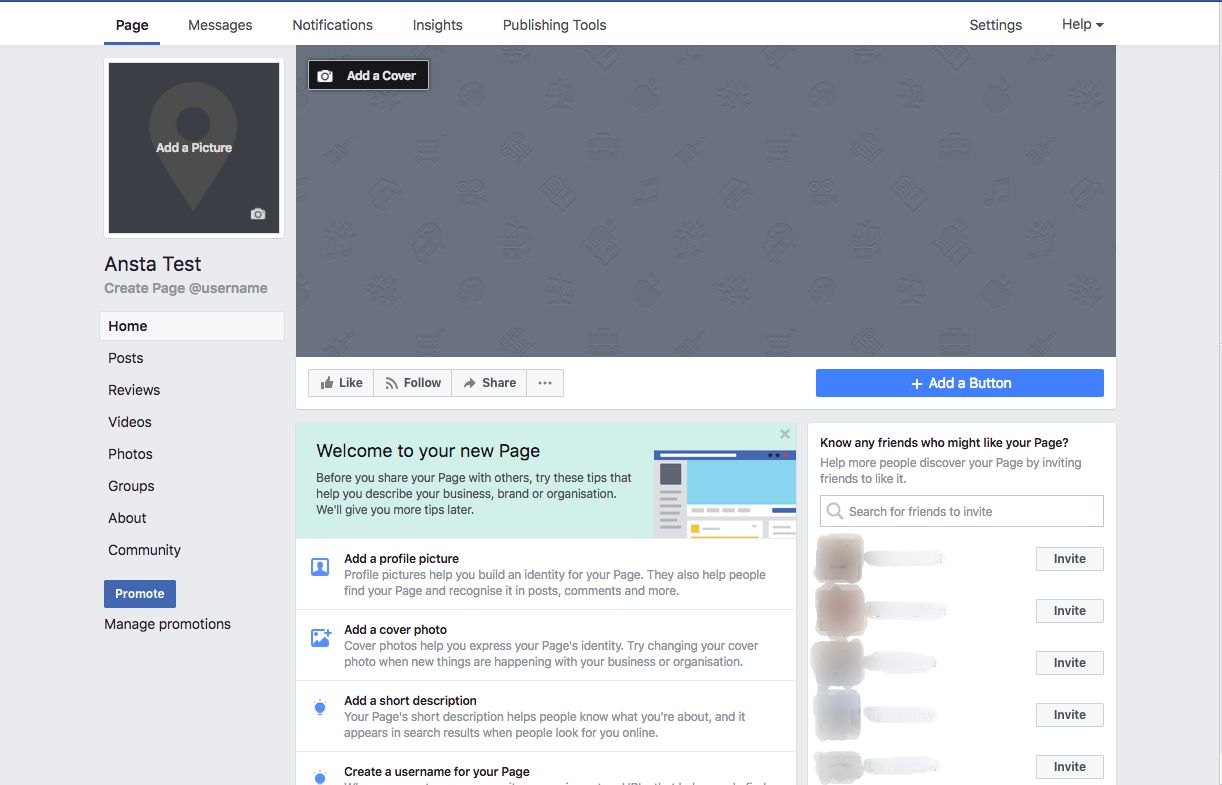Click the Follow button
Image resolution: width=1222 pixels, height=785 pixels.
[x=413, y=383]
